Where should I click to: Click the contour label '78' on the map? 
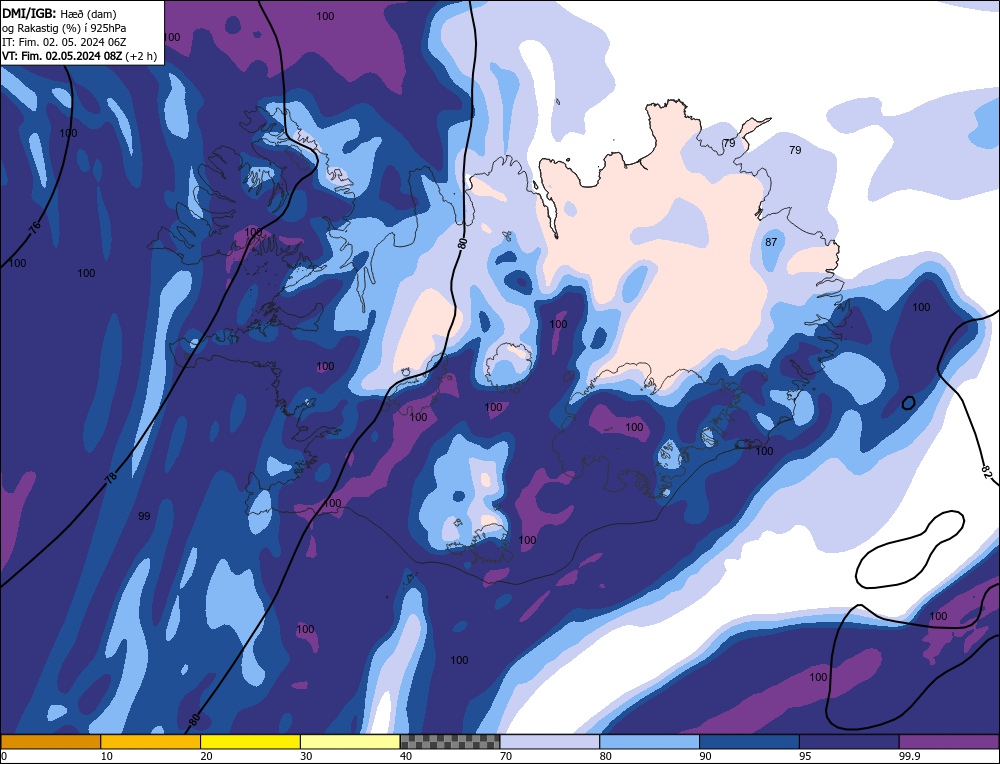111,478
